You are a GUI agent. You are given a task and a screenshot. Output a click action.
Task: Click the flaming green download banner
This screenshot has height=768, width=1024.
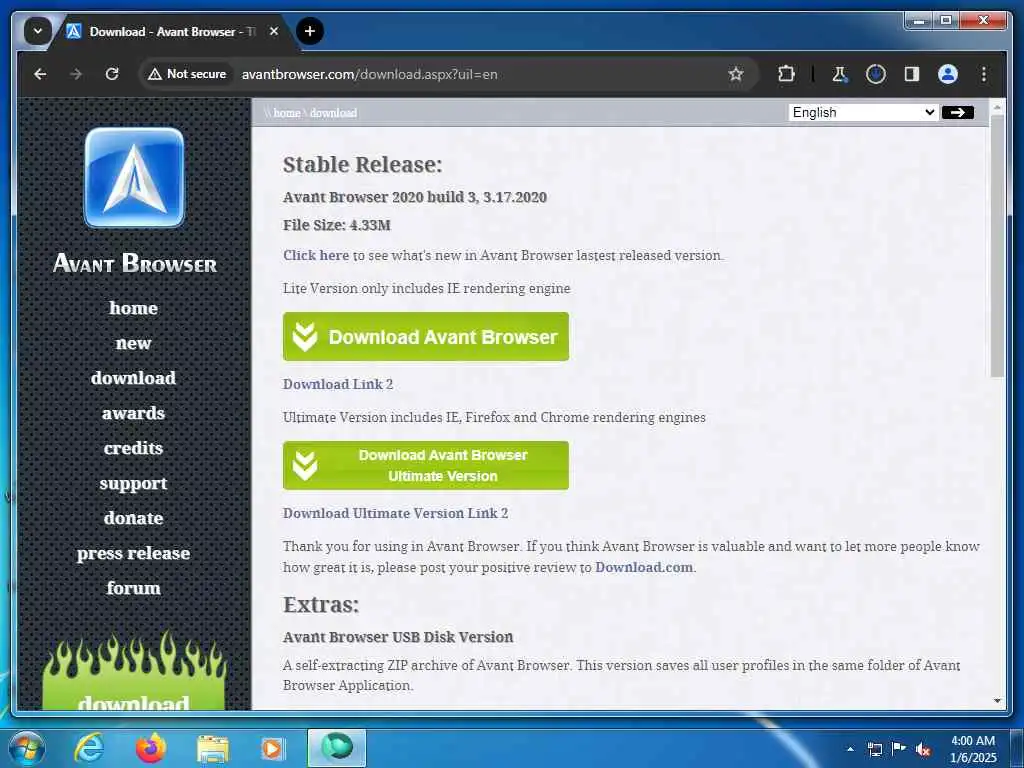(x=134, y=673)
